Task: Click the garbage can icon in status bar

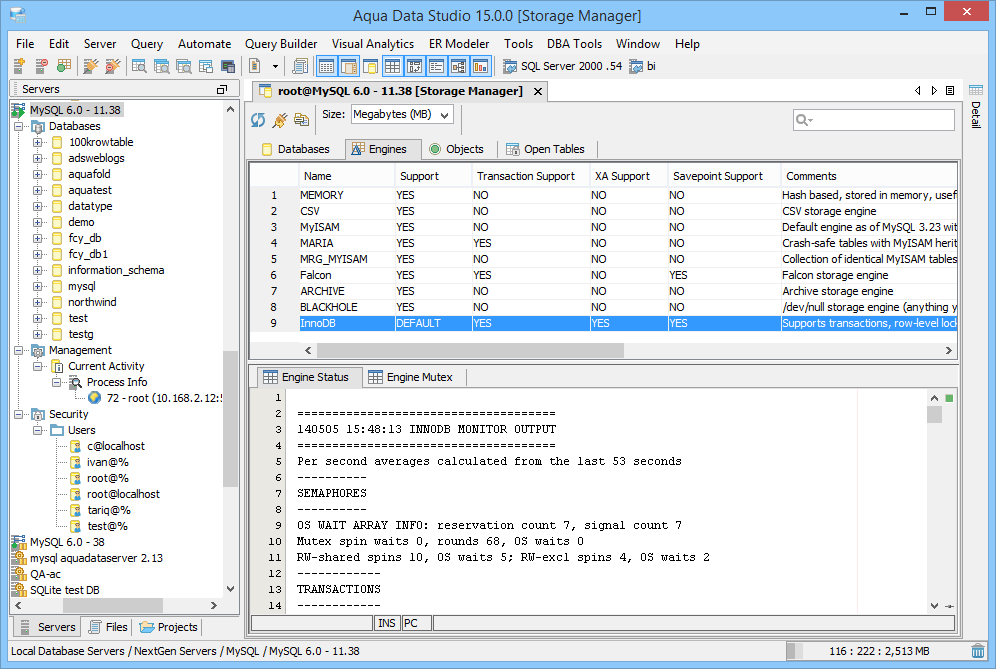Action: point(977,651)
